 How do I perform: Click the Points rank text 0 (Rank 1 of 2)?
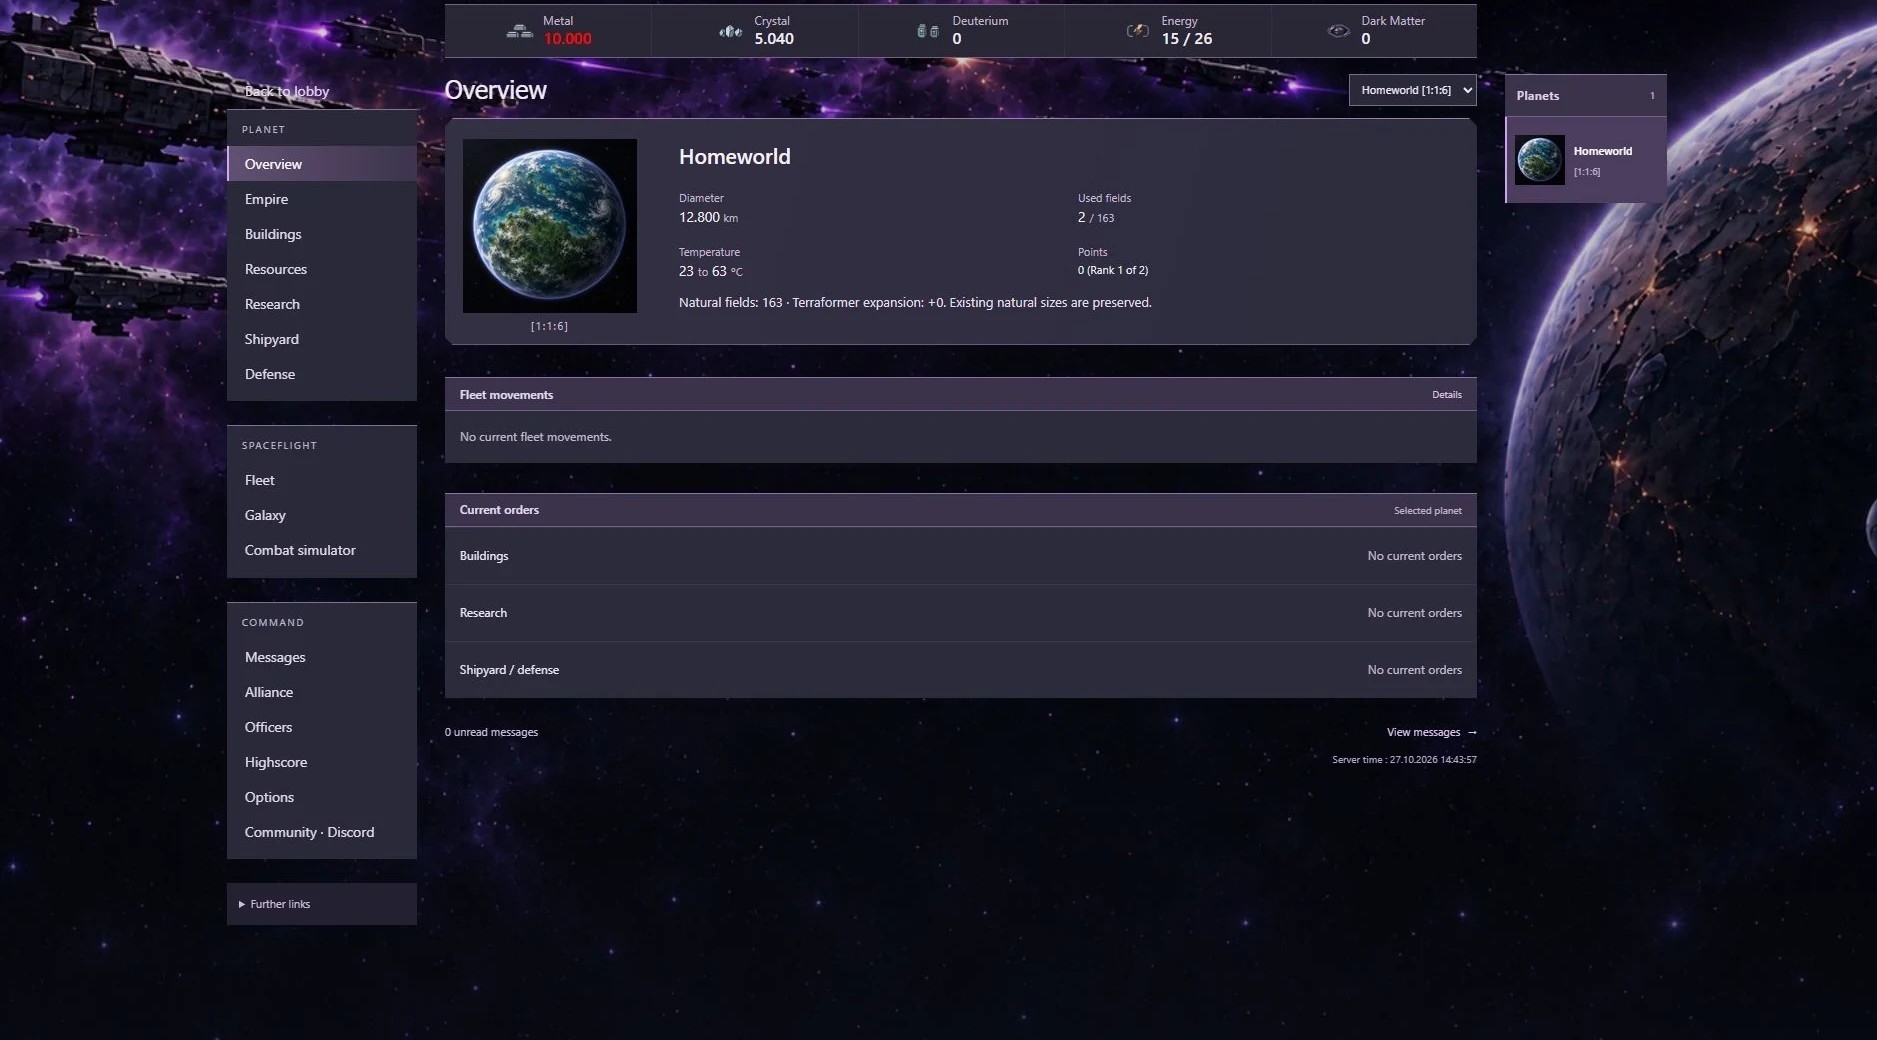click(x=1113, y=270)
